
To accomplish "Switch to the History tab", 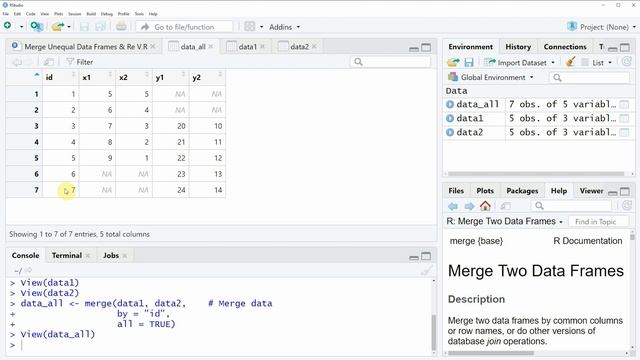I will pyautogui.click(x=518, y=47).
